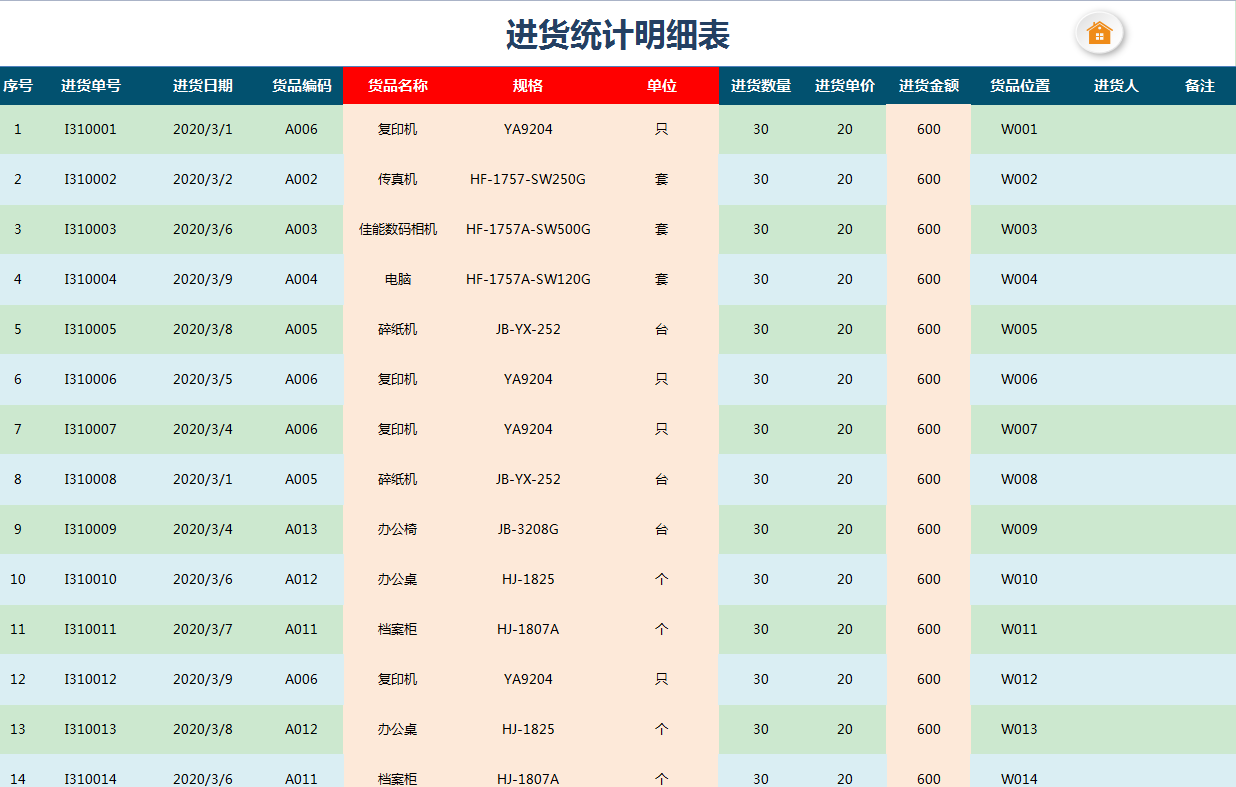
Task: Select spec cell HF-1757A-SW500G
Action: [528, 229]
